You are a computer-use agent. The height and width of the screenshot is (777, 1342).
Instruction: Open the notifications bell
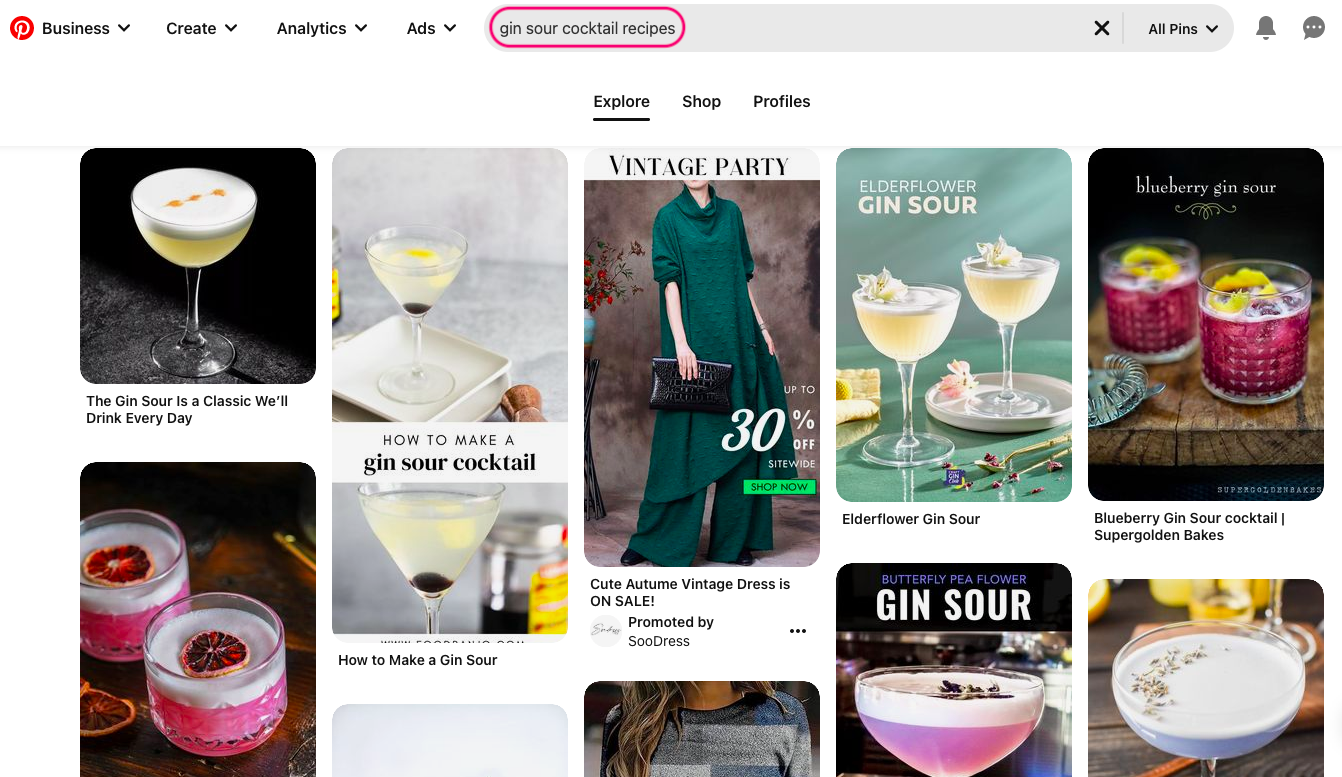[x=1266, y=28]
